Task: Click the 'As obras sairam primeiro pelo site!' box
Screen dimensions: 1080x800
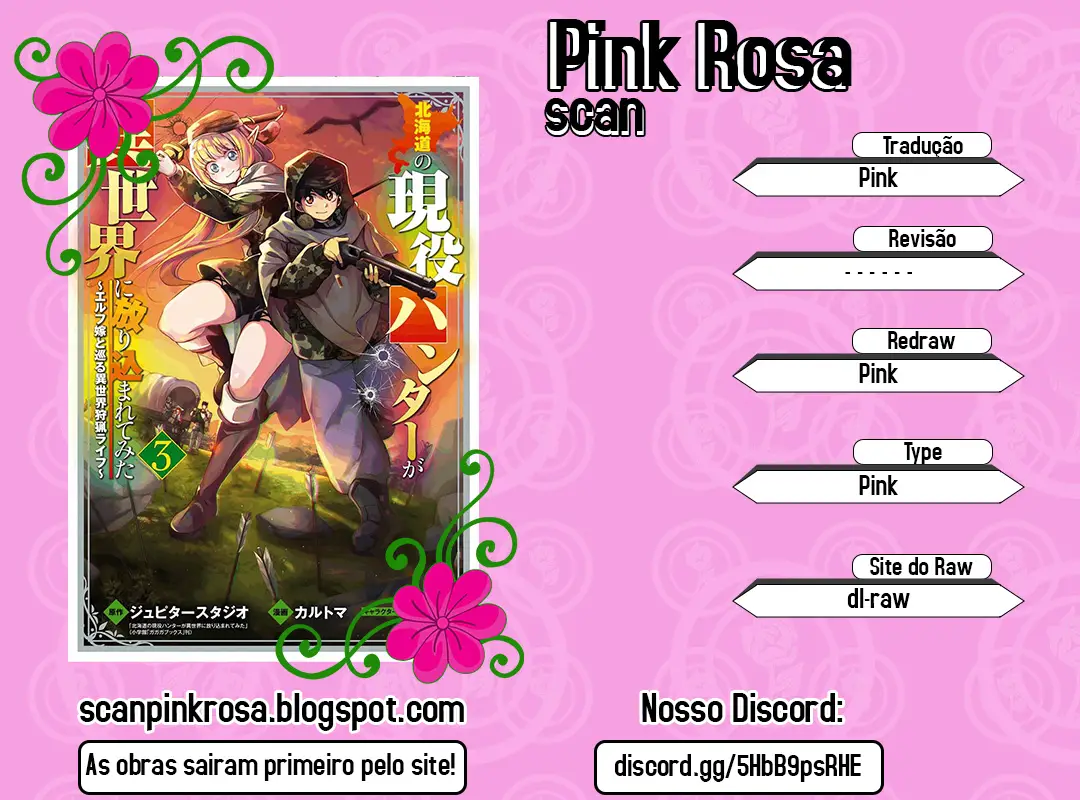Action: coord(272,766)
